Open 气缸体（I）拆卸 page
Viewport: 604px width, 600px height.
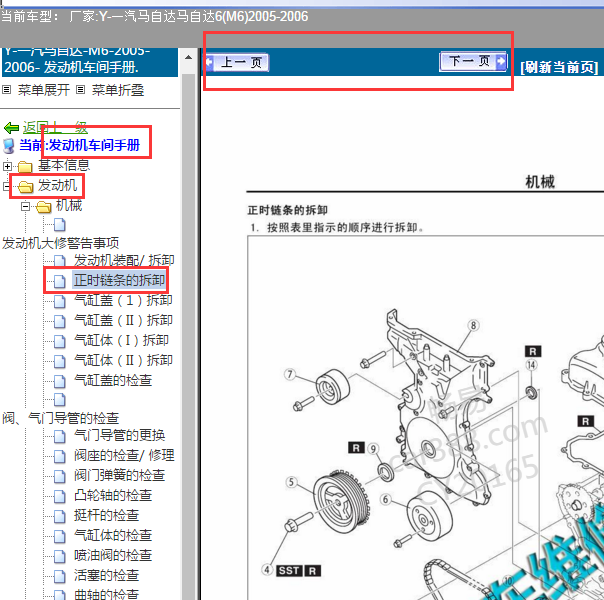(121, 340)
